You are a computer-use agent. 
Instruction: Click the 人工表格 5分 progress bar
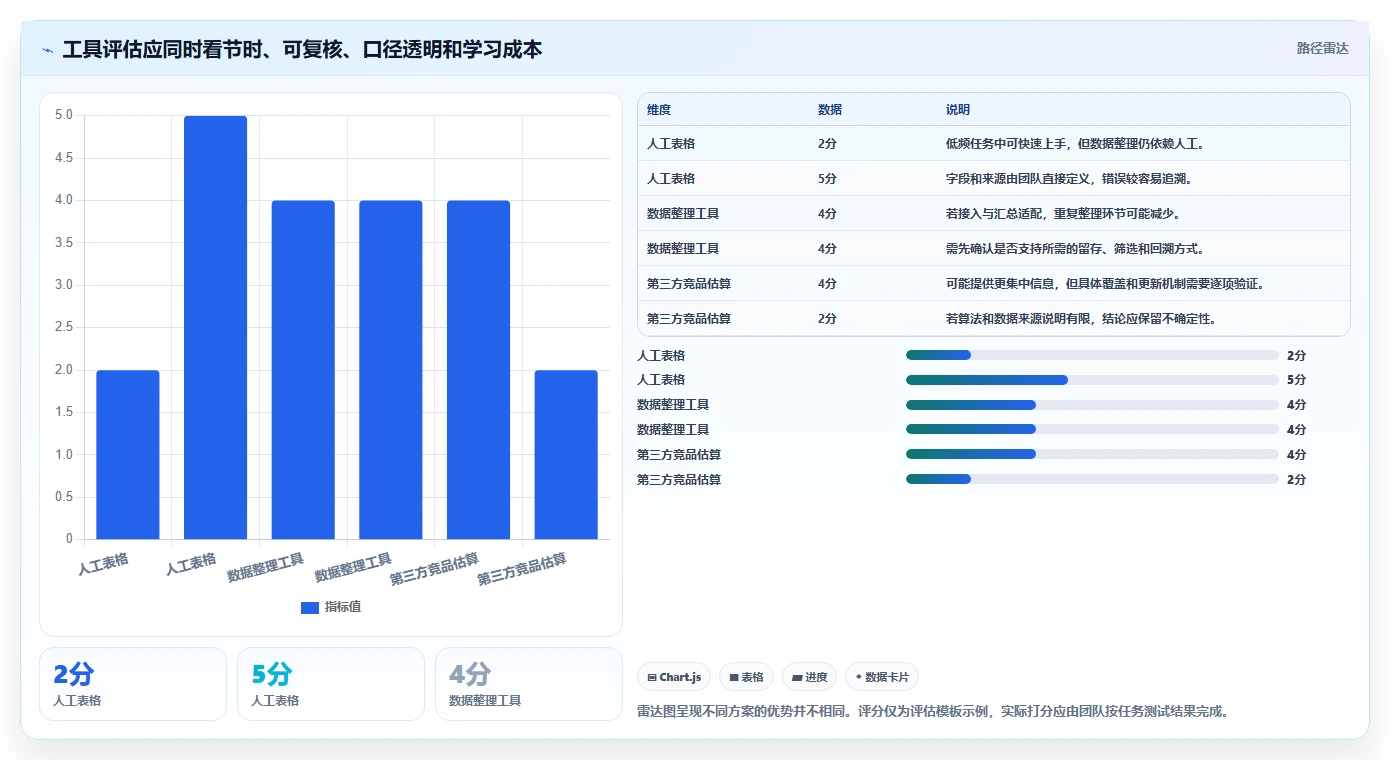1092,380
